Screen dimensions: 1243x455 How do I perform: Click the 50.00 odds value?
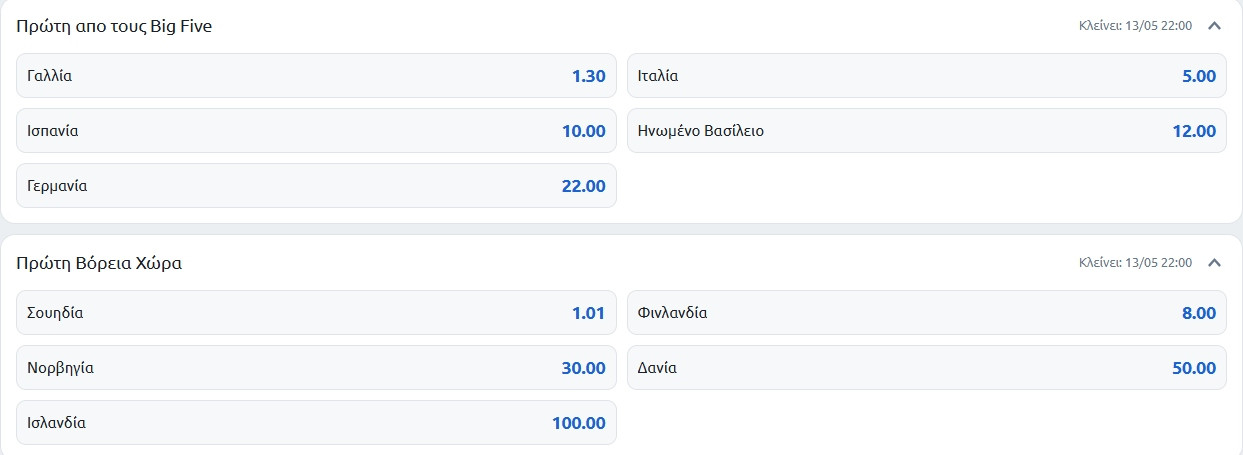[1193, 368]
